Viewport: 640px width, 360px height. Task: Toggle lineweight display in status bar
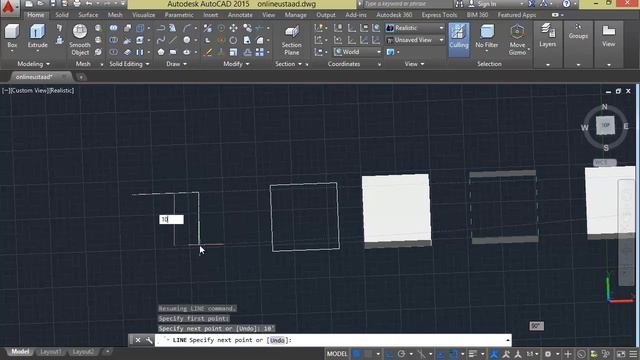[x=473, y=354]
